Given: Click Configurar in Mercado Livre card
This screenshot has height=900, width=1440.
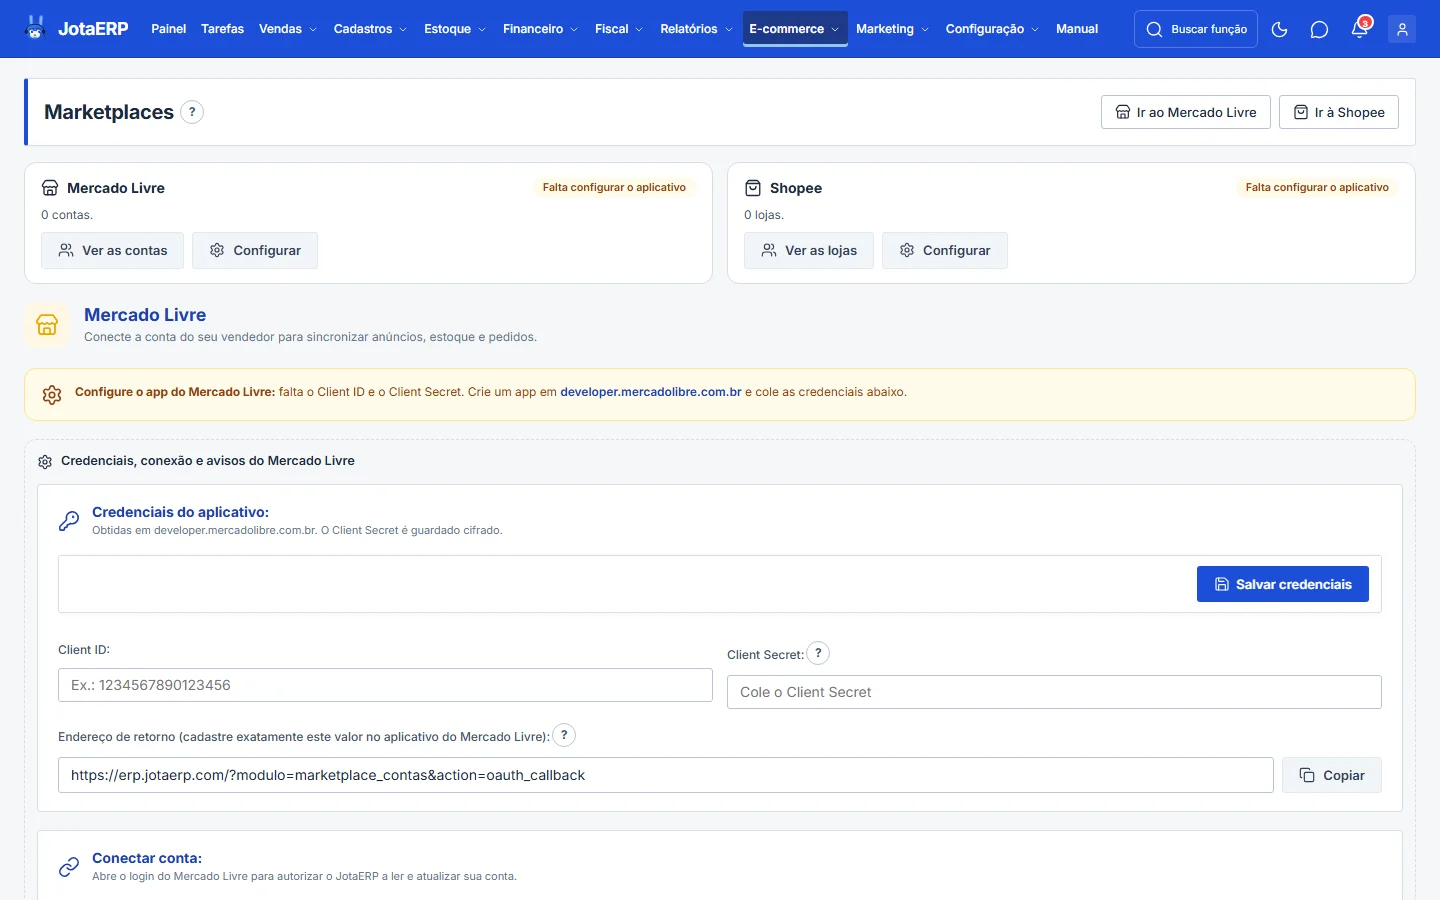Looking at the screenshot, I should click(255, 251).
